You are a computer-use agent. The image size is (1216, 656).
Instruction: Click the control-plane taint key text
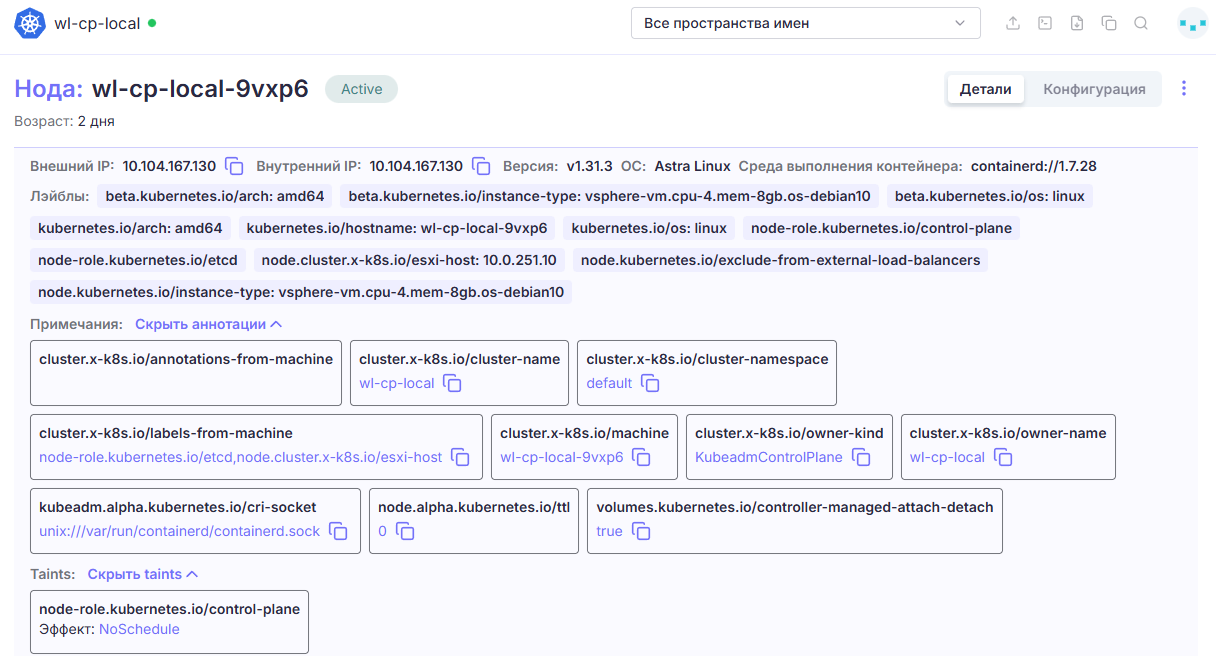pos(169,609)
